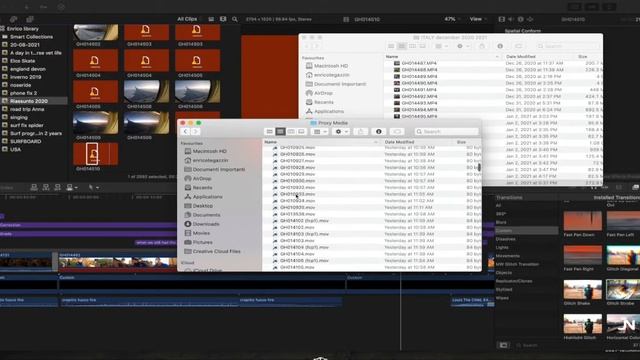Viewport: 640px width, 360px height.
Task: Click timeline clip GH014481 filmstrip
Action: pyautogui.click(x=118, y=262)
